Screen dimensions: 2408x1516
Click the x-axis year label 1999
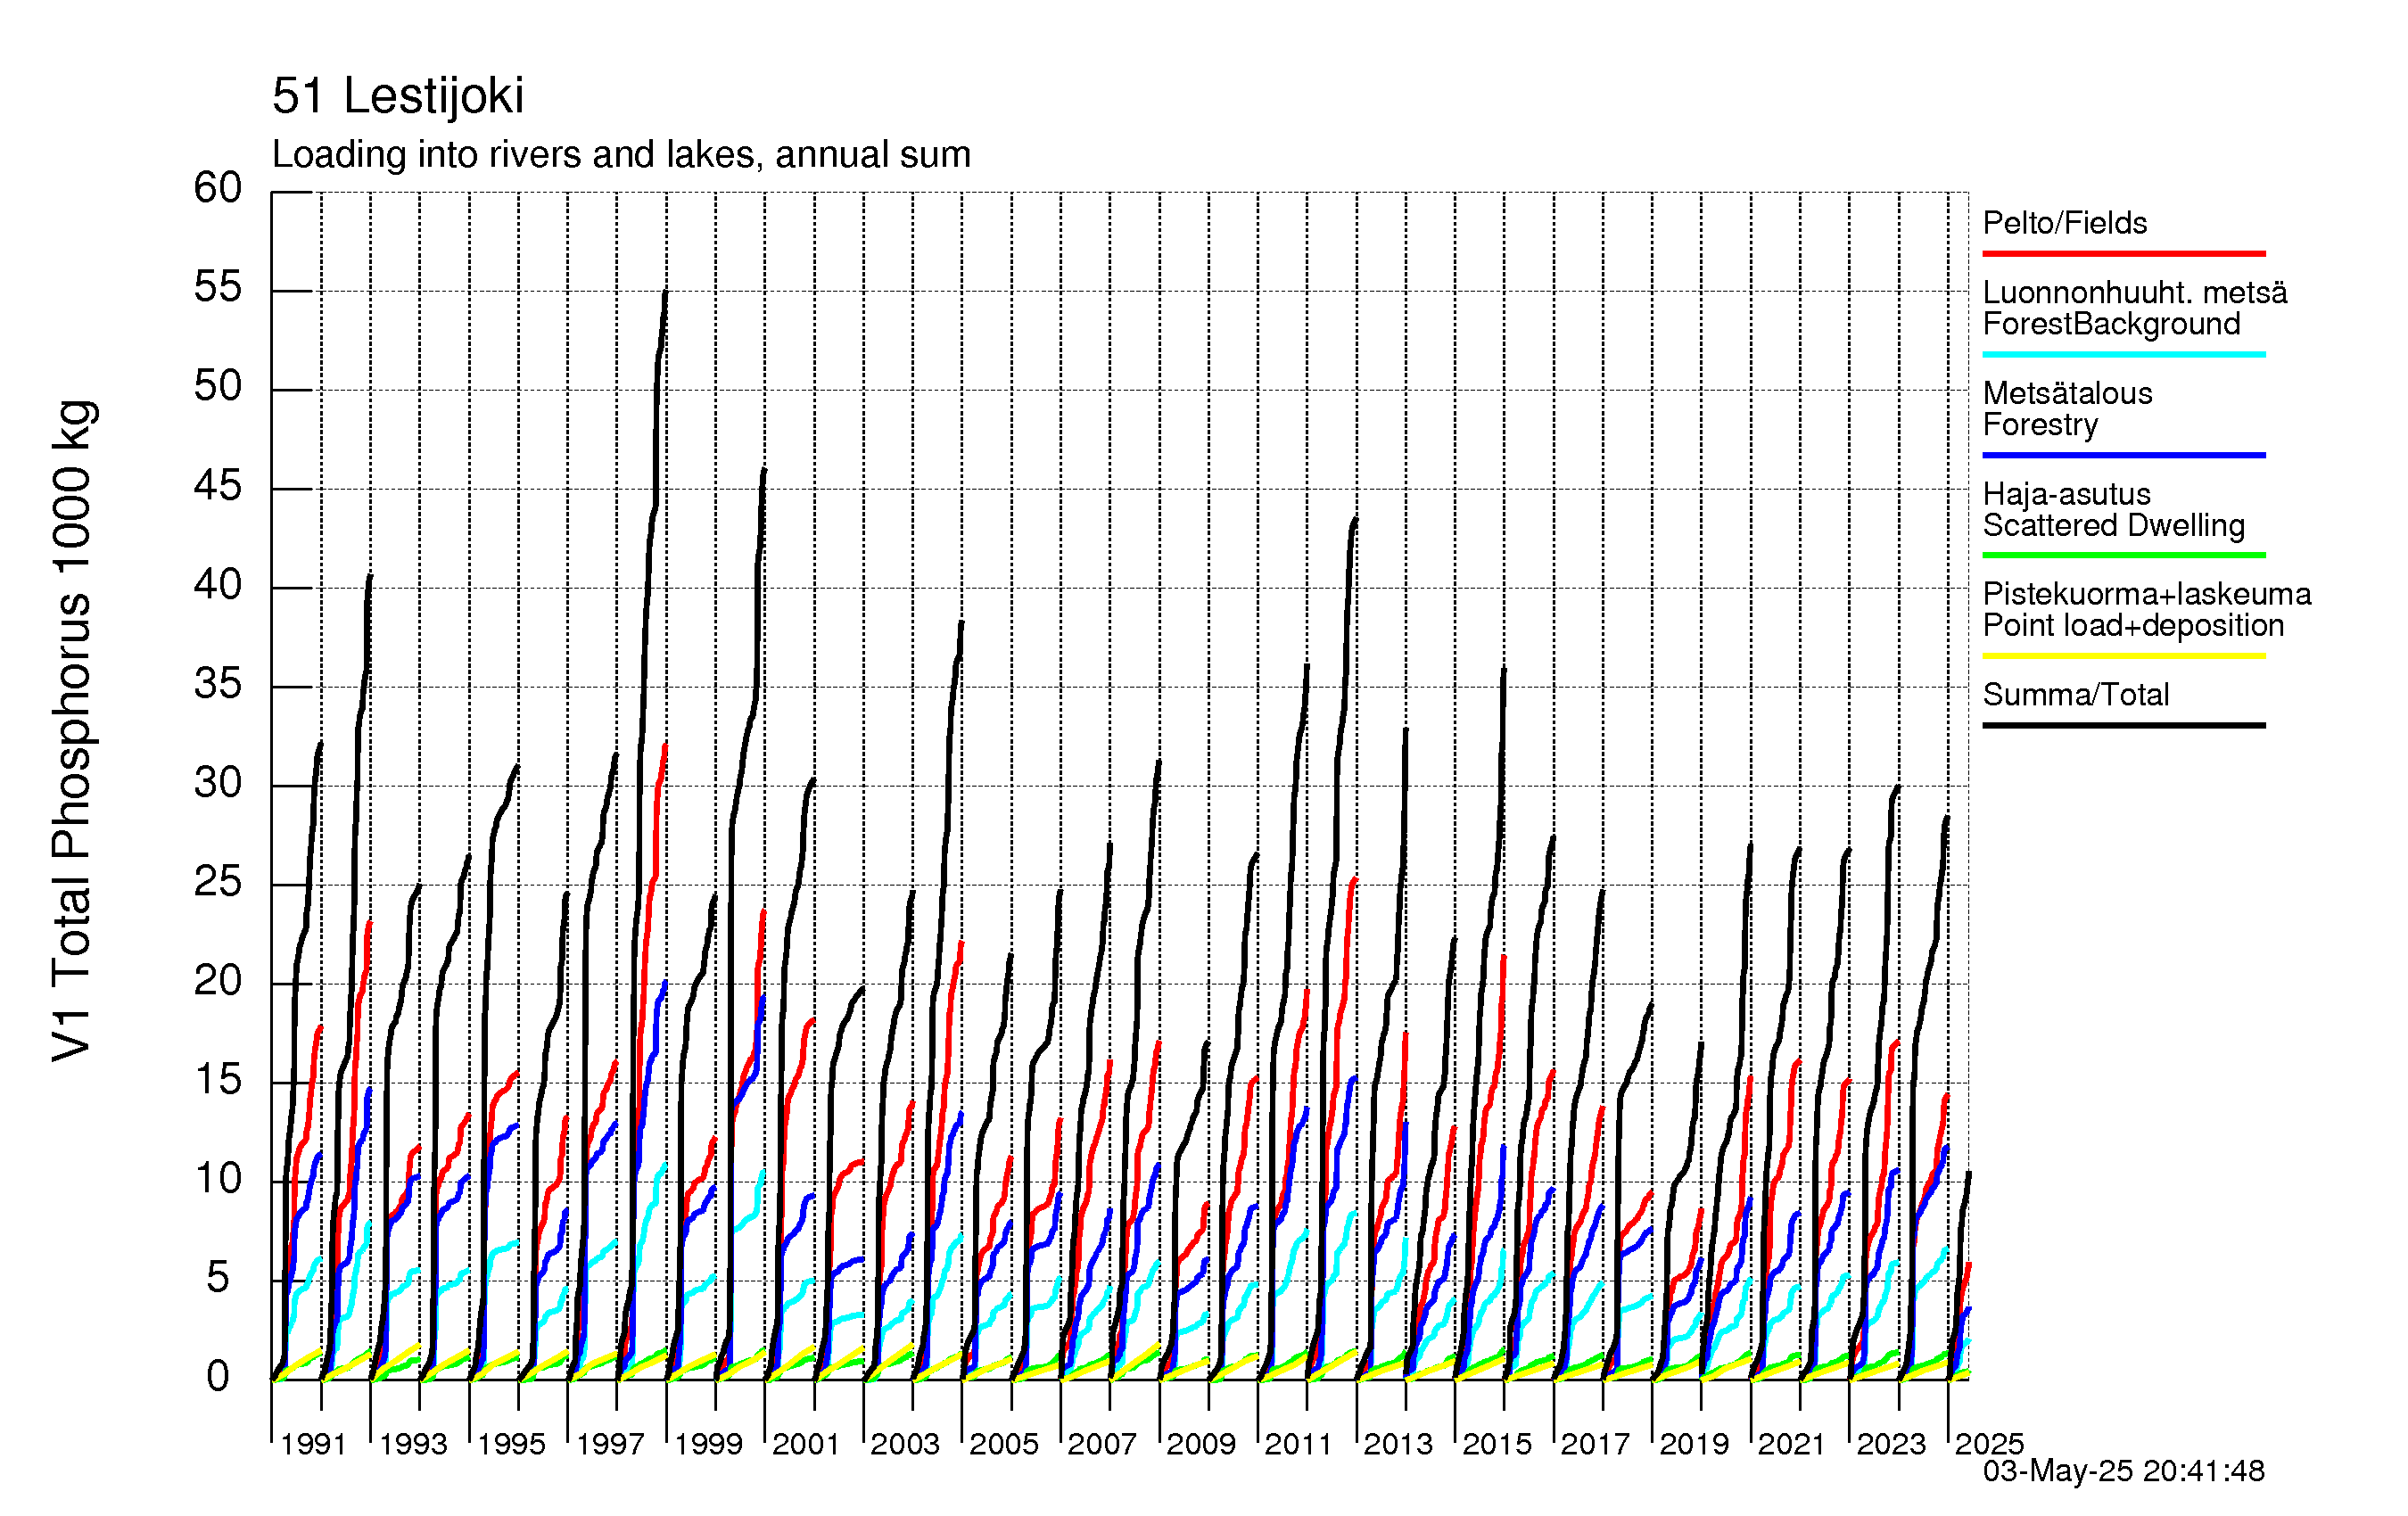tap(708, 1444)
